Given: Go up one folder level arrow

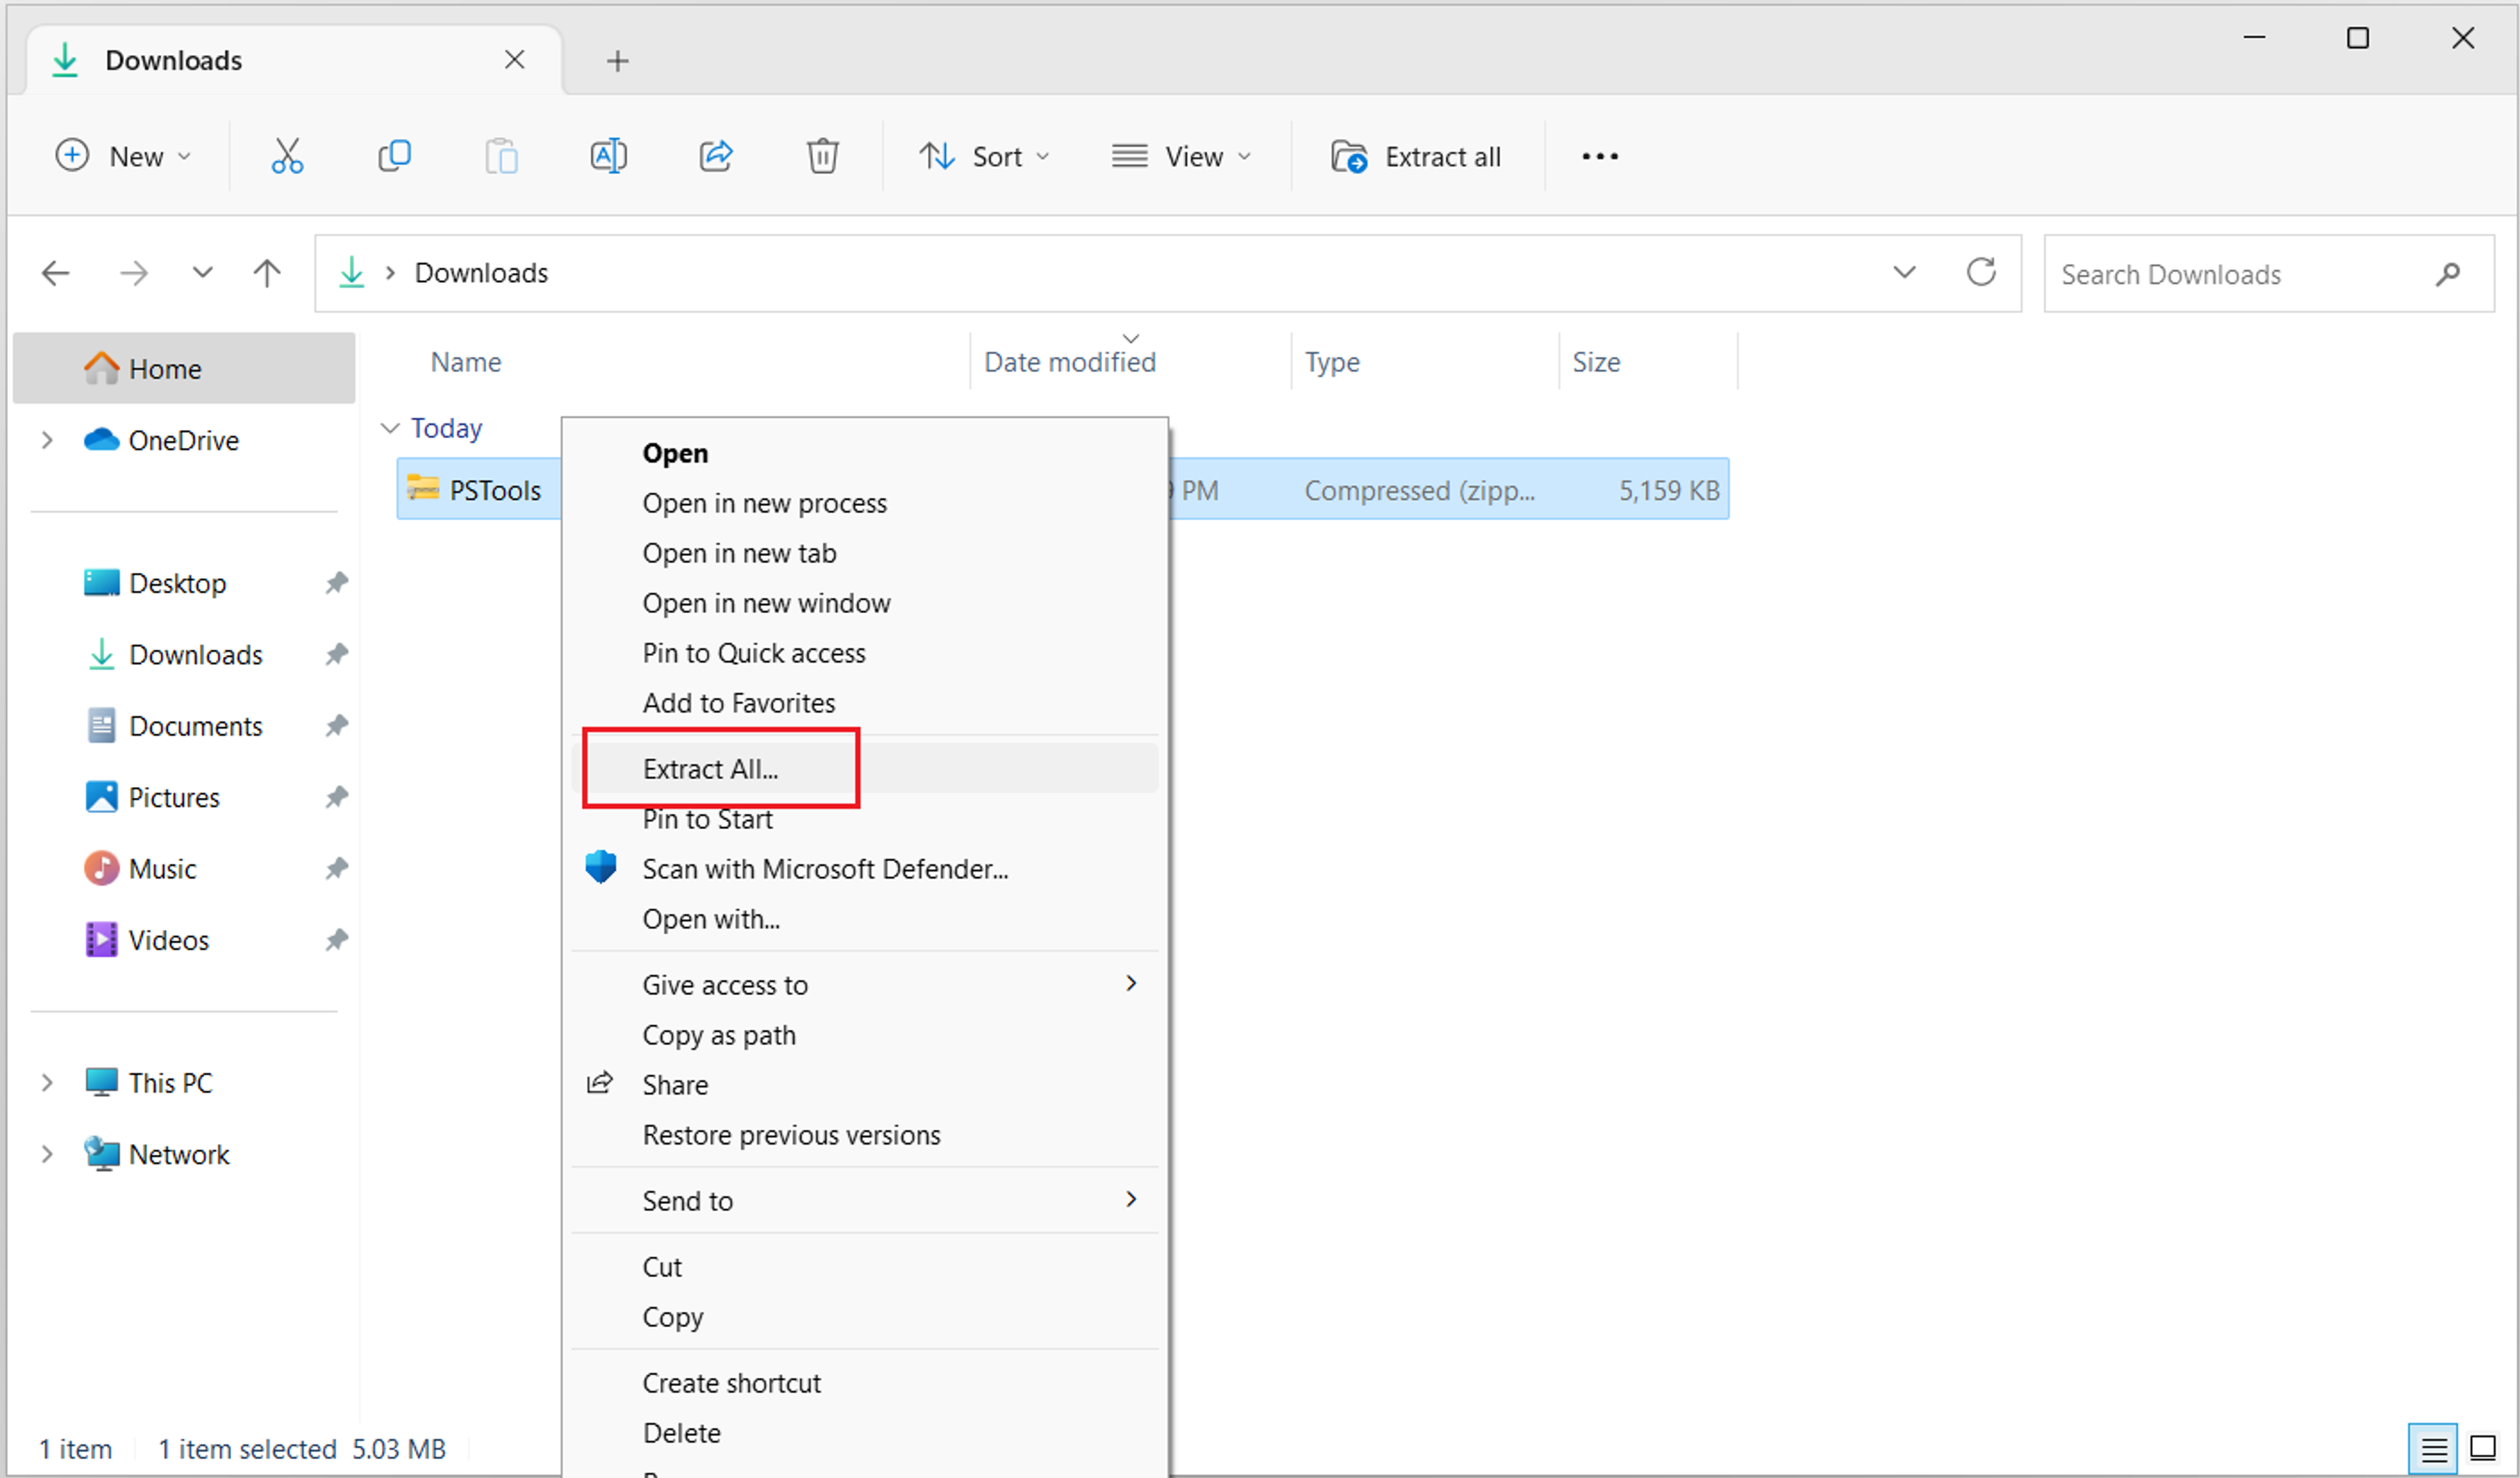Looking at the screenshot, I should 267,273.
